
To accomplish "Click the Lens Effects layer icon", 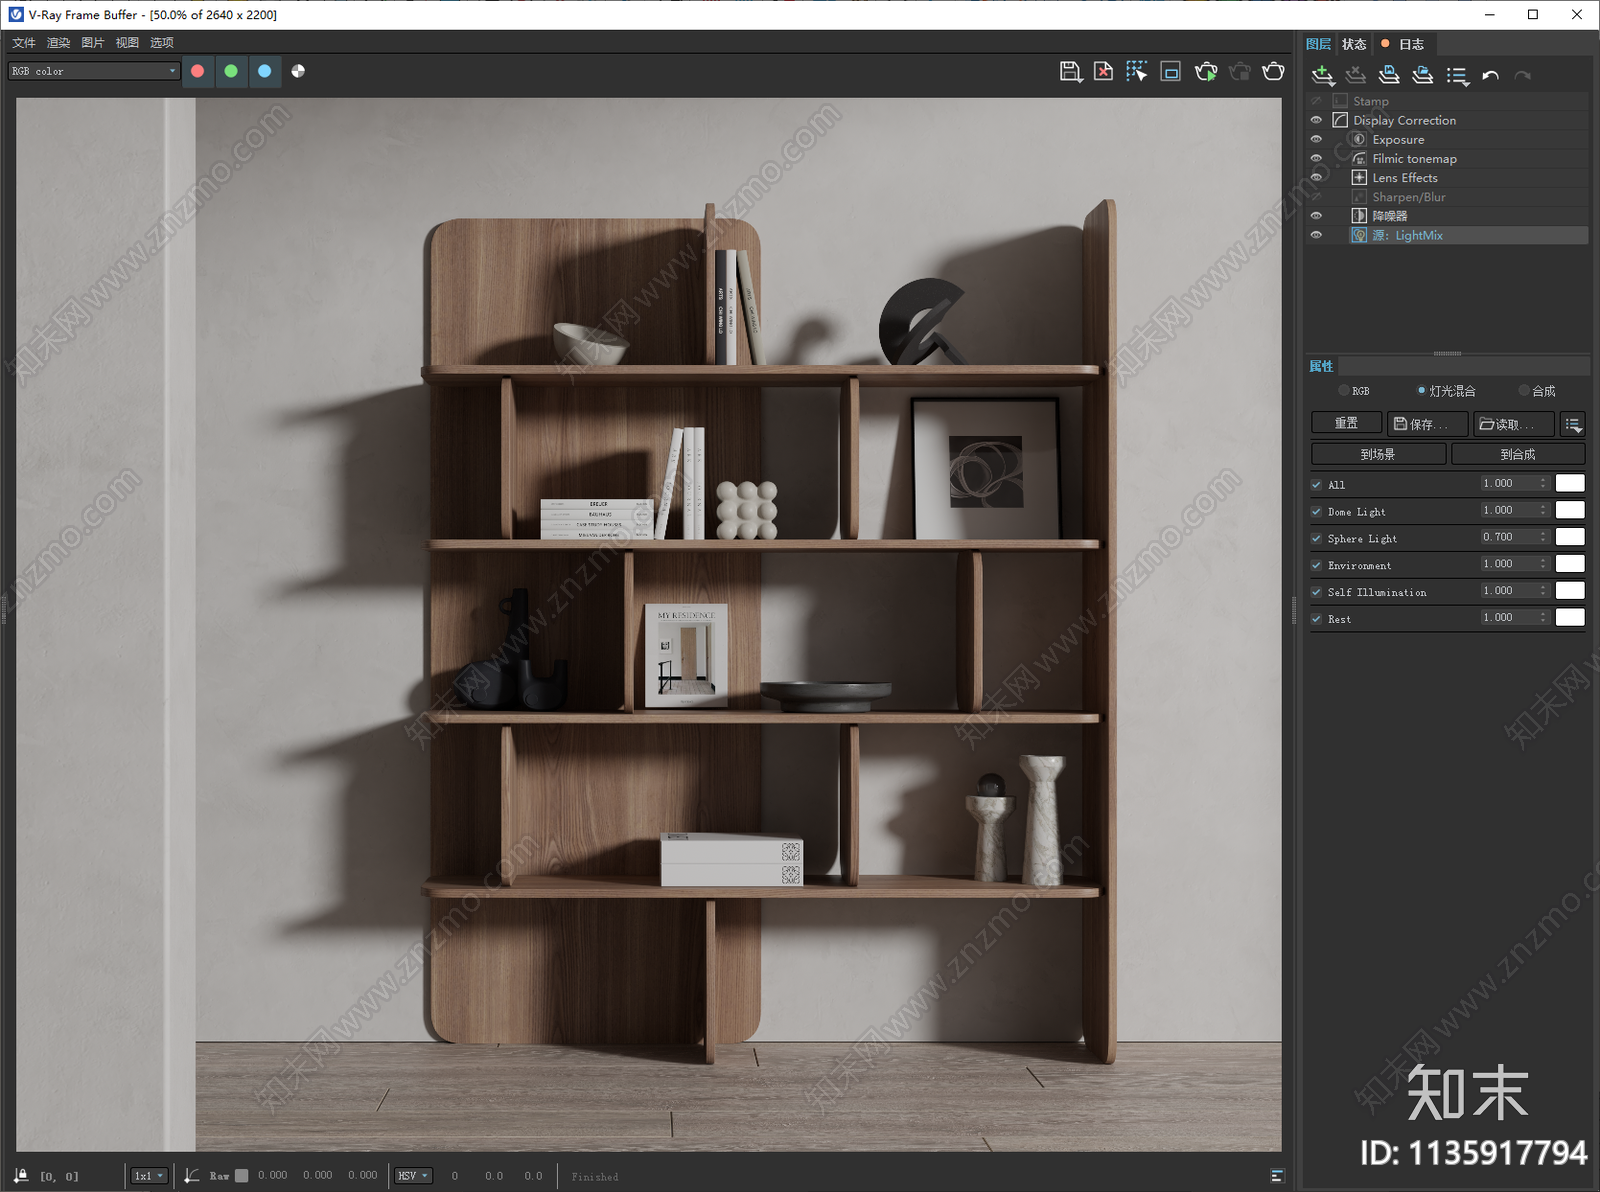I will (x=1359, y=177).
